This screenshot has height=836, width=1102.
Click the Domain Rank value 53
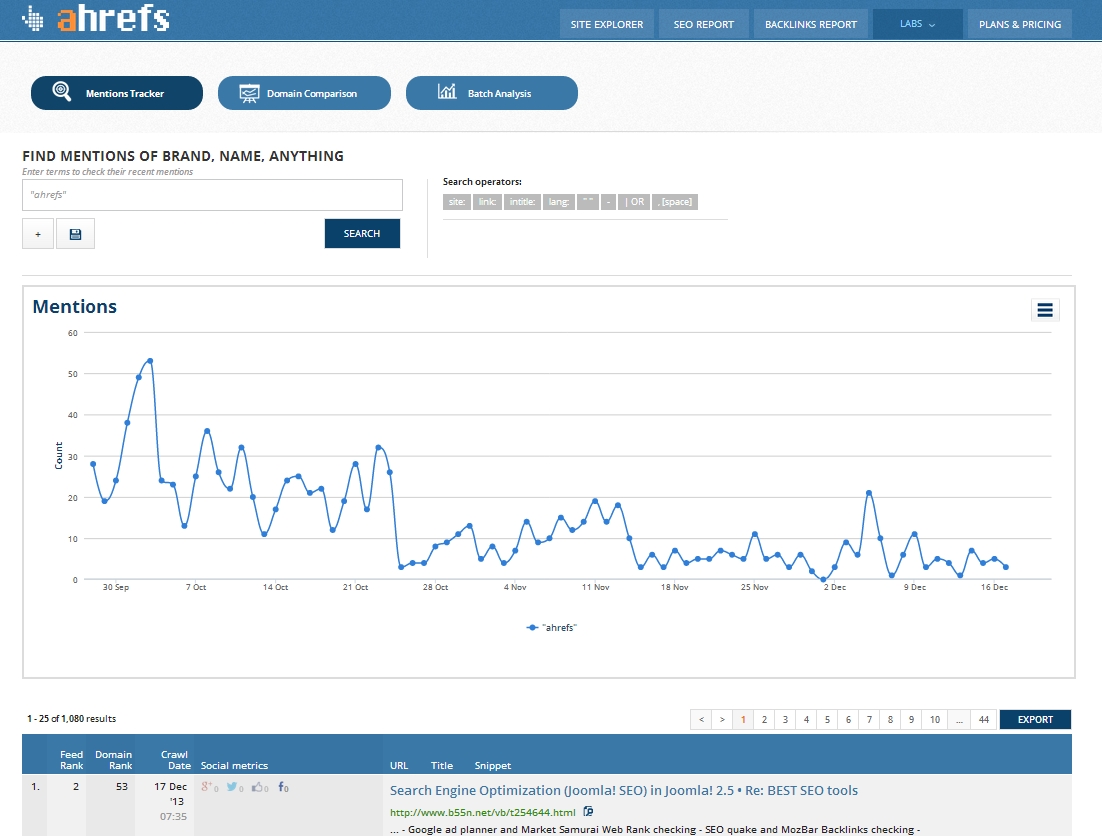(x=122, y=787)
